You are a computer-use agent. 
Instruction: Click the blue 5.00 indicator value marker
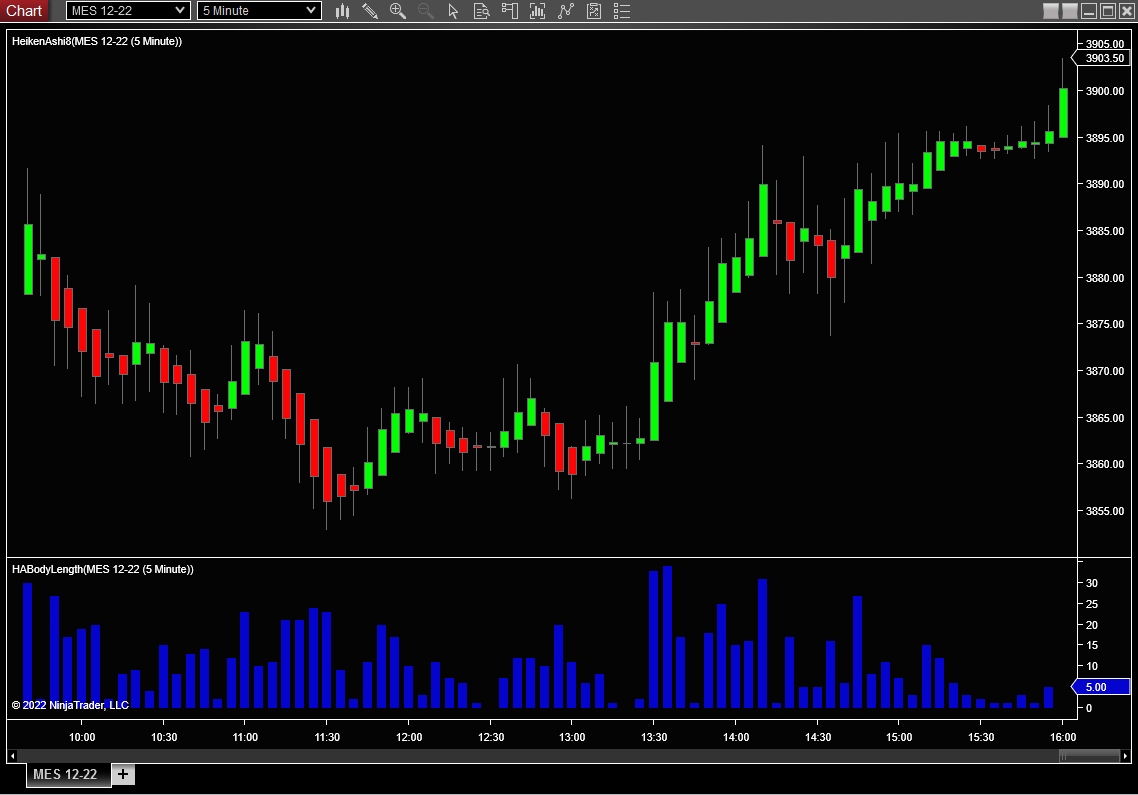pos(1102,687)
